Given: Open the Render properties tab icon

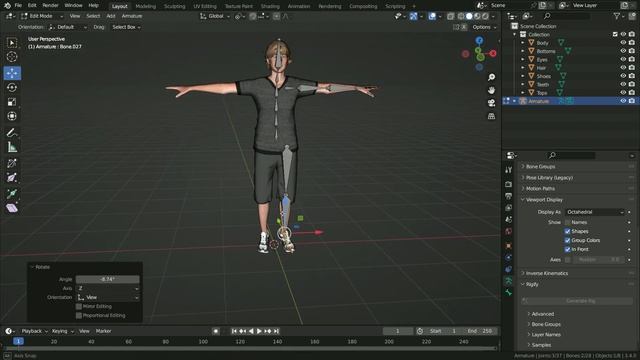Looking at the screenshot, I should (x=509, y=184).
